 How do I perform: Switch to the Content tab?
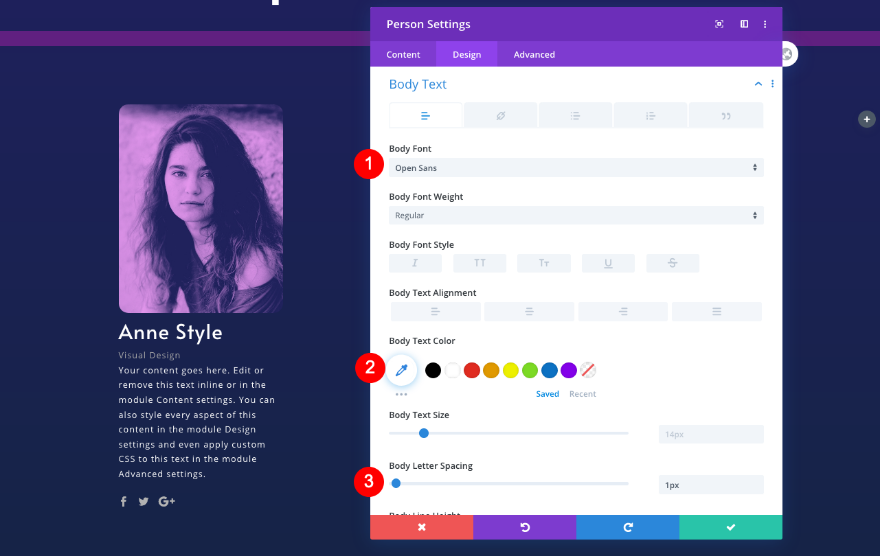point(403,54)
